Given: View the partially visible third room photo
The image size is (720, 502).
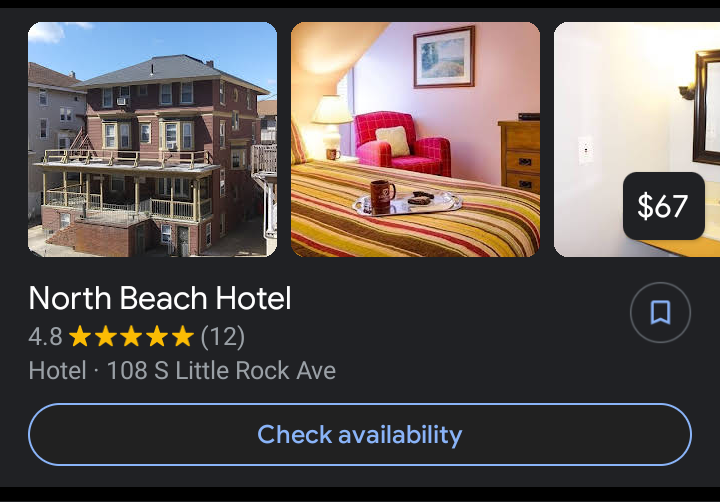Looking at the screenshot, I should (637, 139).
